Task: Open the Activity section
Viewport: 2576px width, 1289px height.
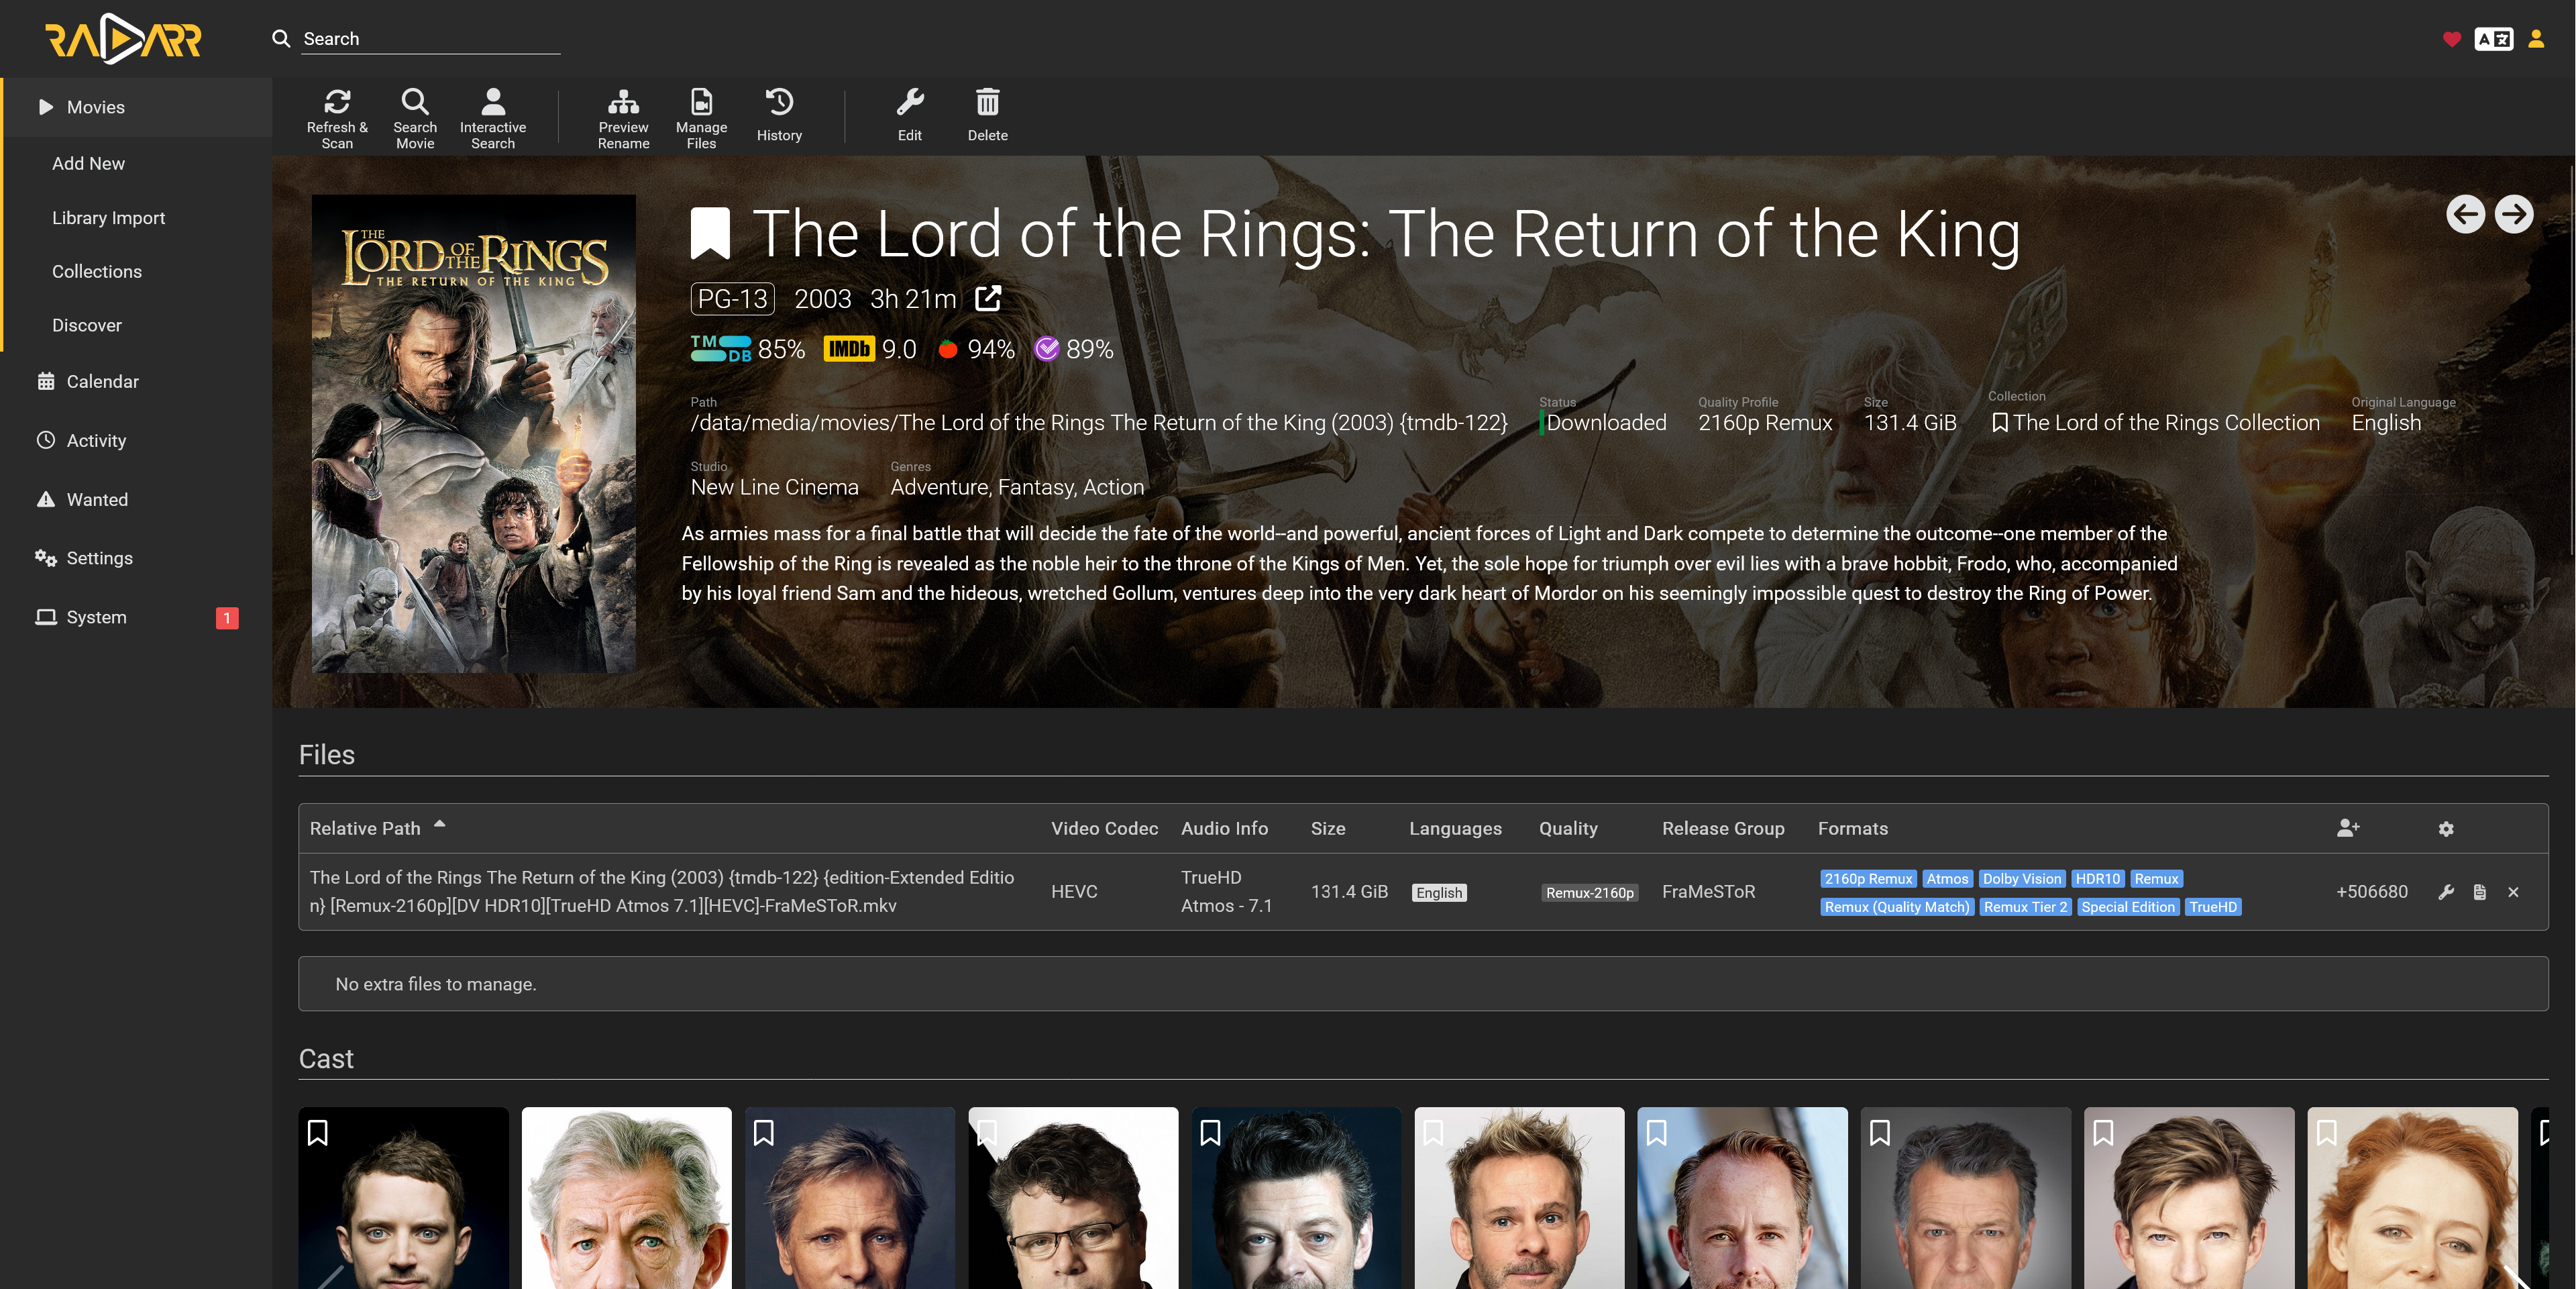Action: tap(136, 440)
